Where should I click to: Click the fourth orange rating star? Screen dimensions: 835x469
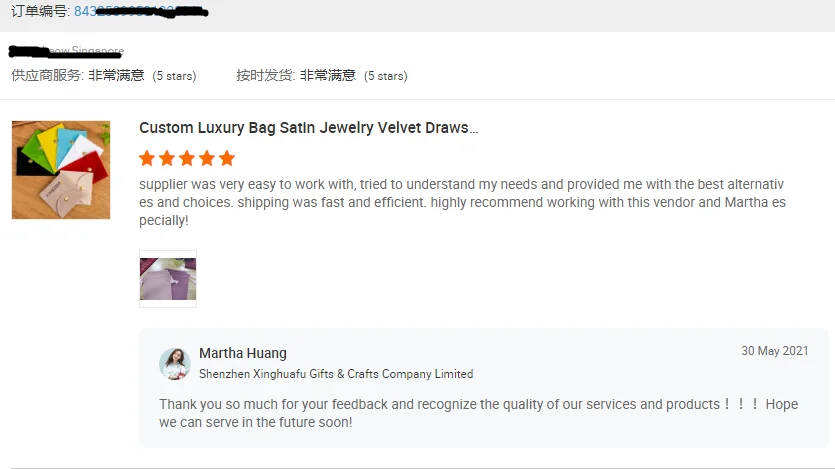point(207,158)
